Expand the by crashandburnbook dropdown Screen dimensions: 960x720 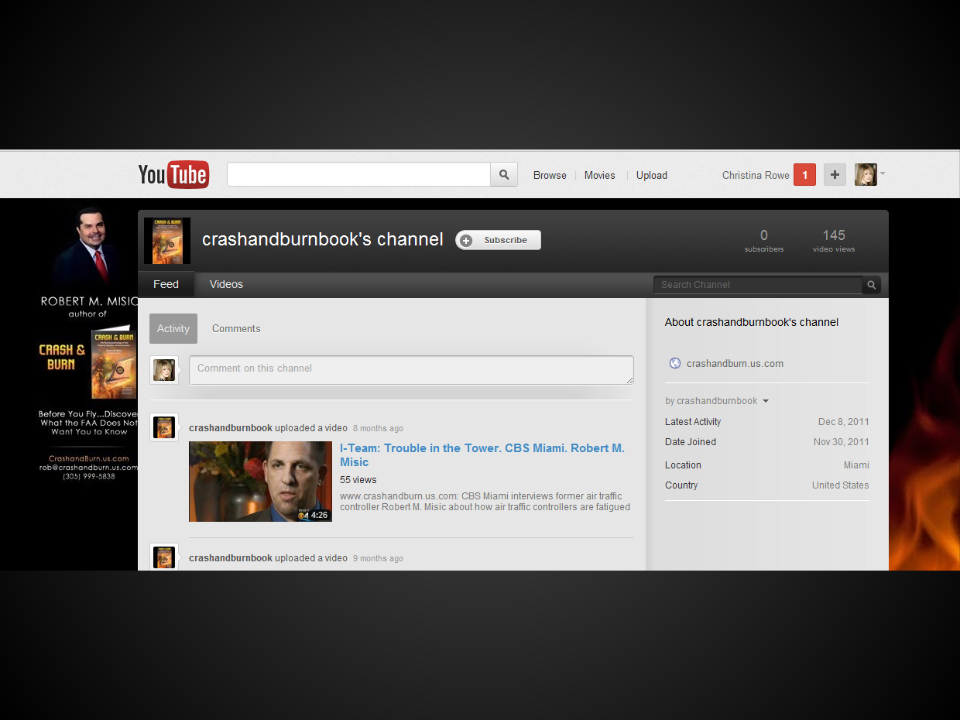[x=716, y=400]
